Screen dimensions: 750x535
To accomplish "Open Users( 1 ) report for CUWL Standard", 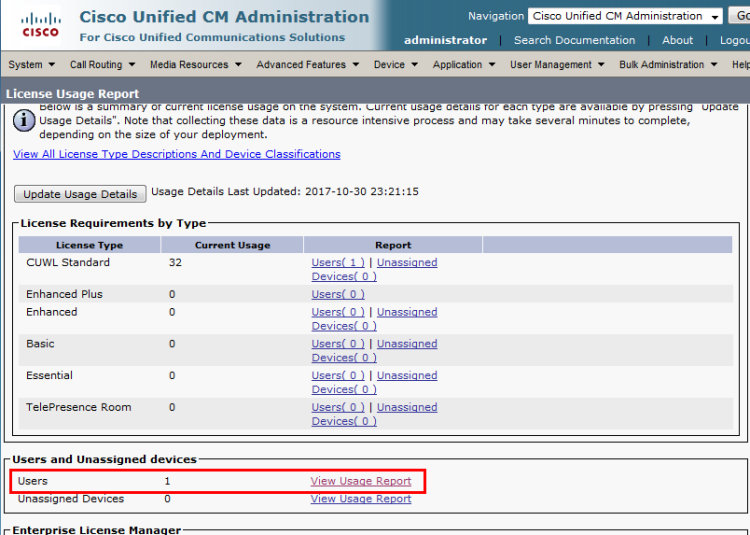I will point(338,262).
